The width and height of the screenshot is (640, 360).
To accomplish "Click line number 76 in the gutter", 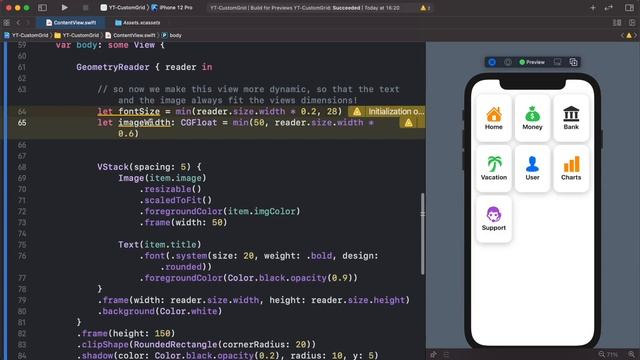I will (22, 256).
